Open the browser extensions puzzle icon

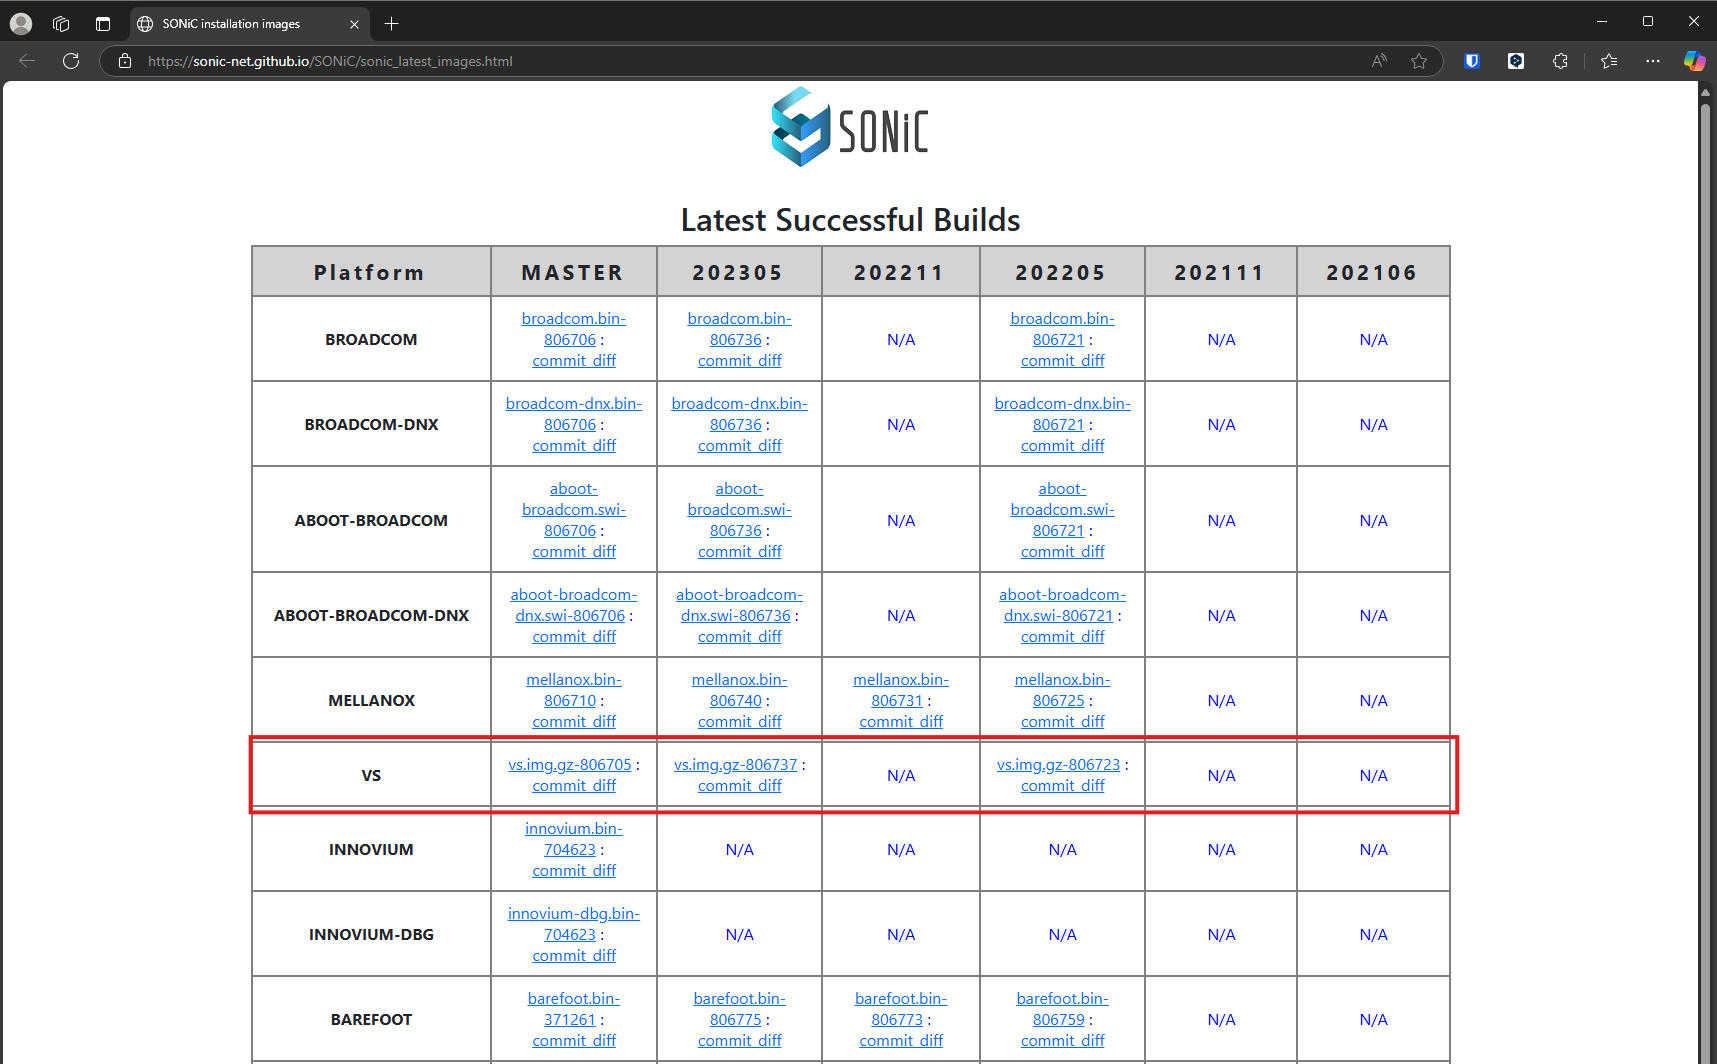[1560, 61]
